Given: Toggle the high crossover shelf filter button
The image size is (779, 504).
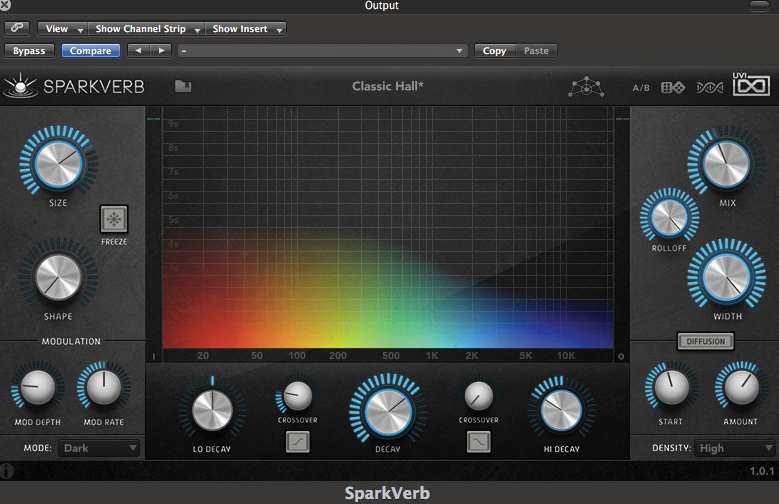Looking at the screenshot, I should point(478,441).
